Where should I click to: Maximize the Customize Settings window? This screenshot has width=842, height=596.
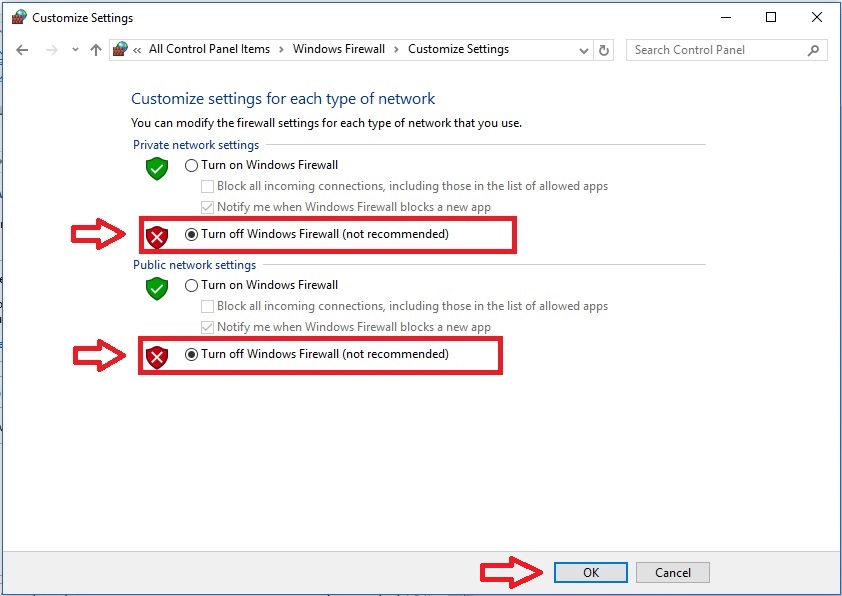pos(771,17)
